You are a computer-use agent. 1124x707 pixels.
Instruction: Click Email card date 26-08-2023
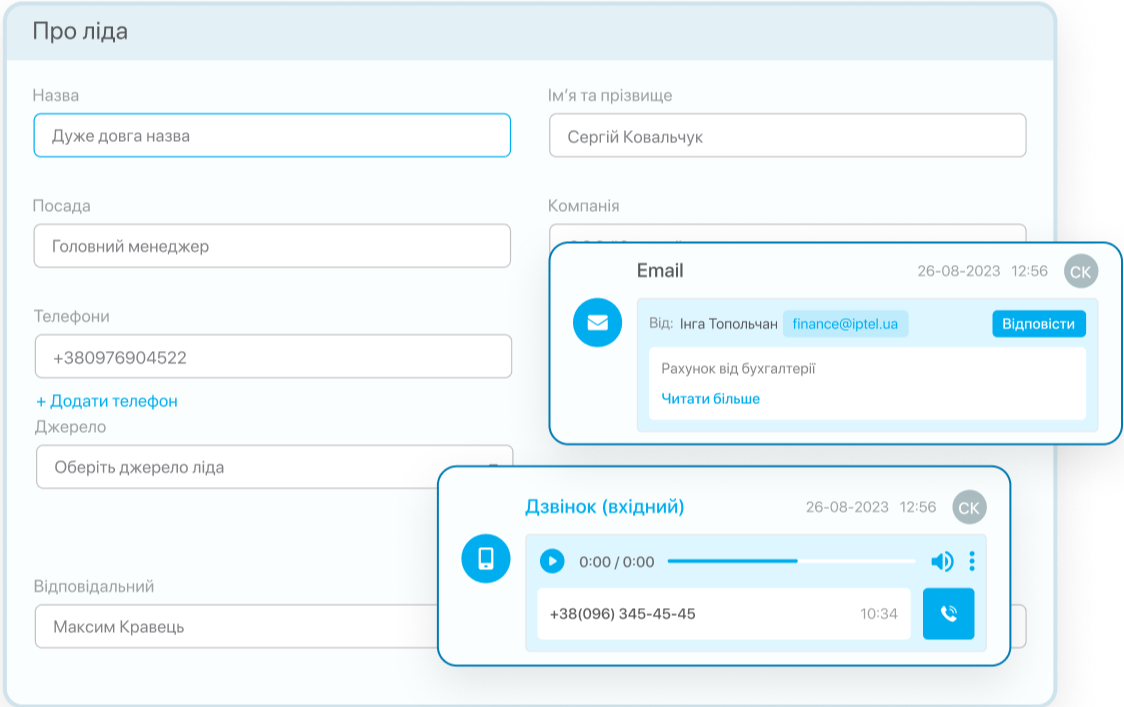click(958, 271)
